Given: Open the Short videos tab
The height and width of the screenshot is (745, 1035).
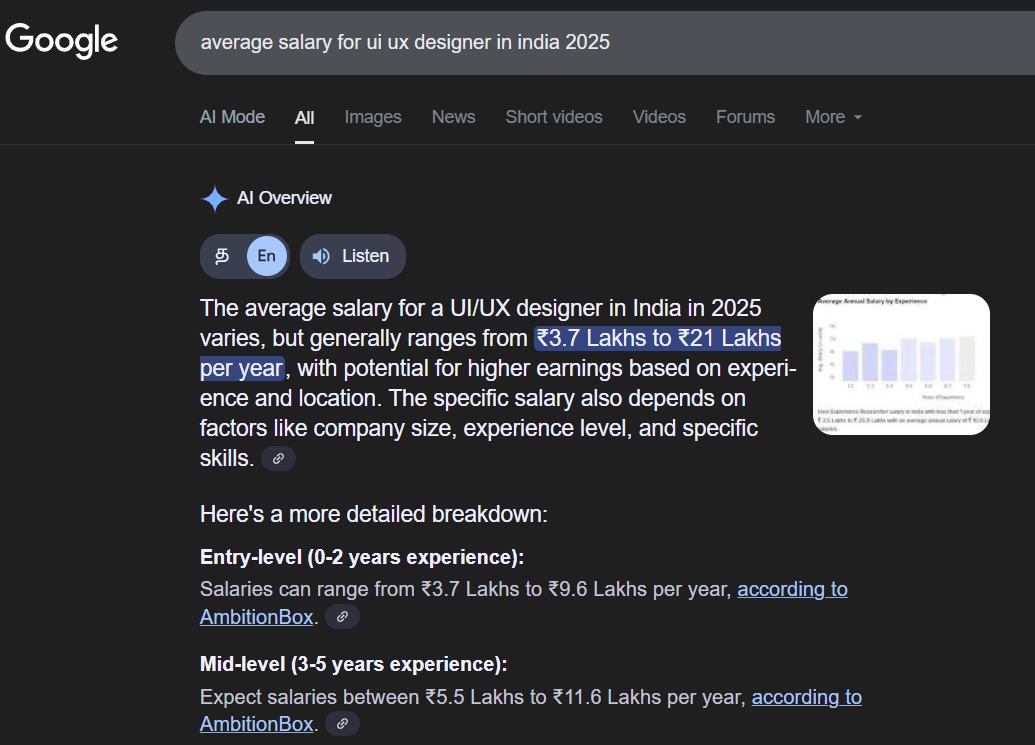Looking at the screenshot, I should coord(554,117).
